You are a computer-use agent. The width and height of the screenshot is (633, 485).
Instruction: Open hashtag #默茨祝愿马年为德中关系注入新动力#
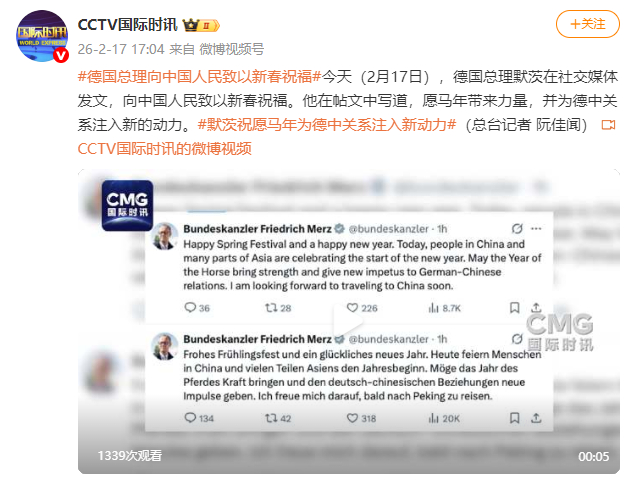click(327, 125)
